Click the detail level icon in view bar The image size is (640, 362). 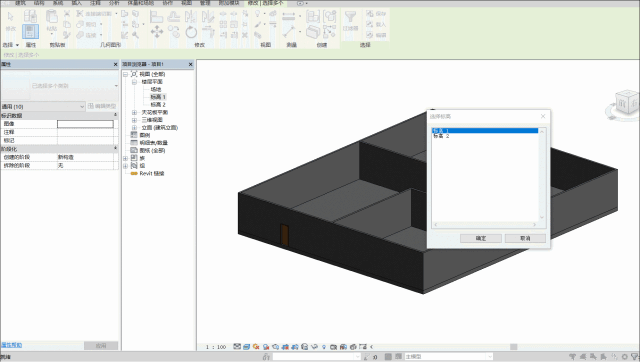(x=237, y=346)
